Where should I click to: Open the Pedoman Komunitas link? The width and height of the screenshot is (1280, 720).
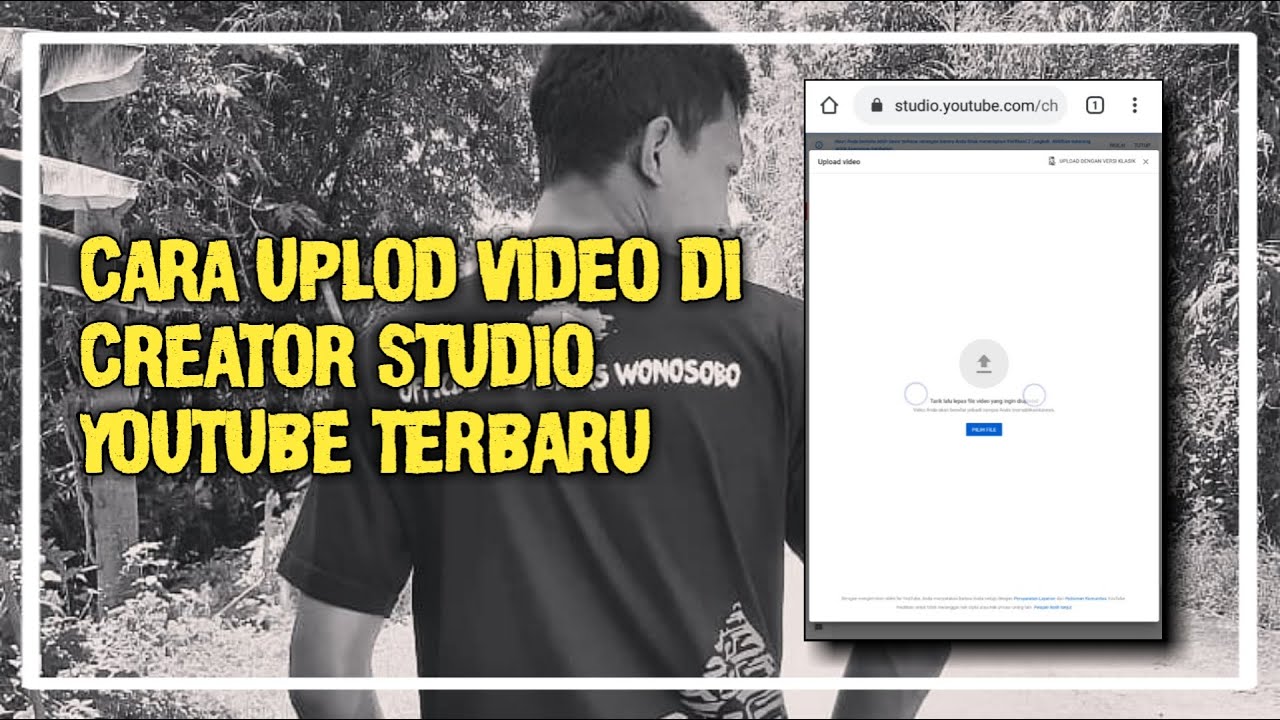coord(1086,599)
